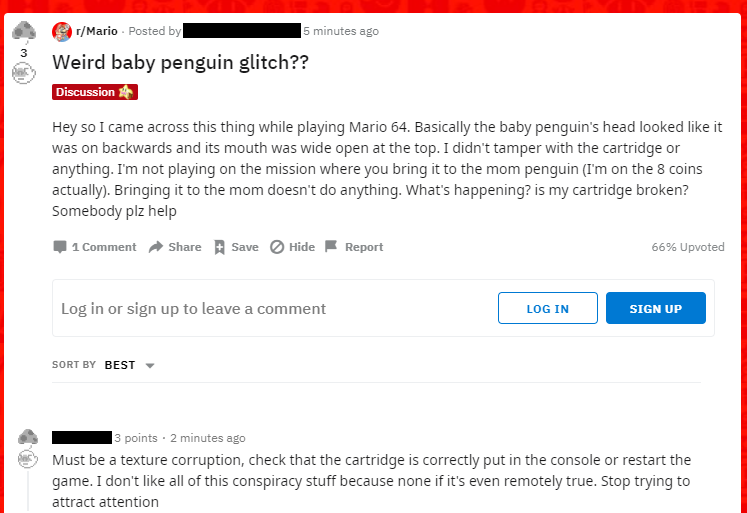Click the Report flag icon
Screen dimensions: 747x513
click(331, 247)
